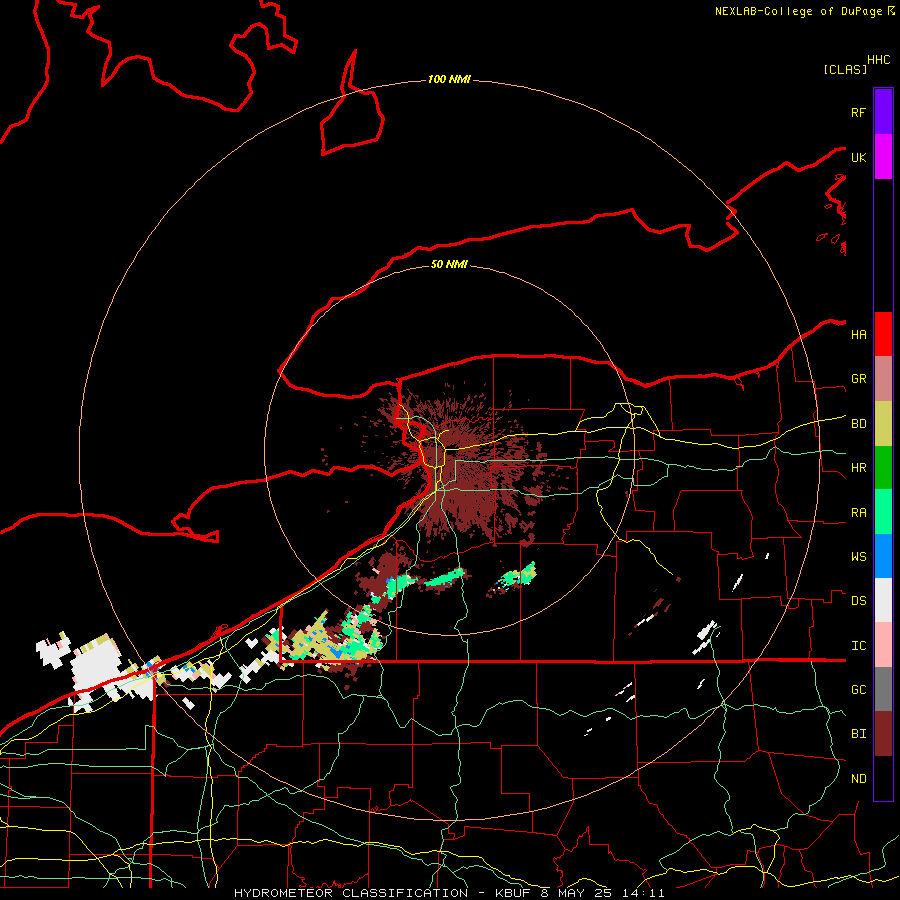Click the DS legend label
This screenshot has height=900, width=900.
tap(858, 600)
